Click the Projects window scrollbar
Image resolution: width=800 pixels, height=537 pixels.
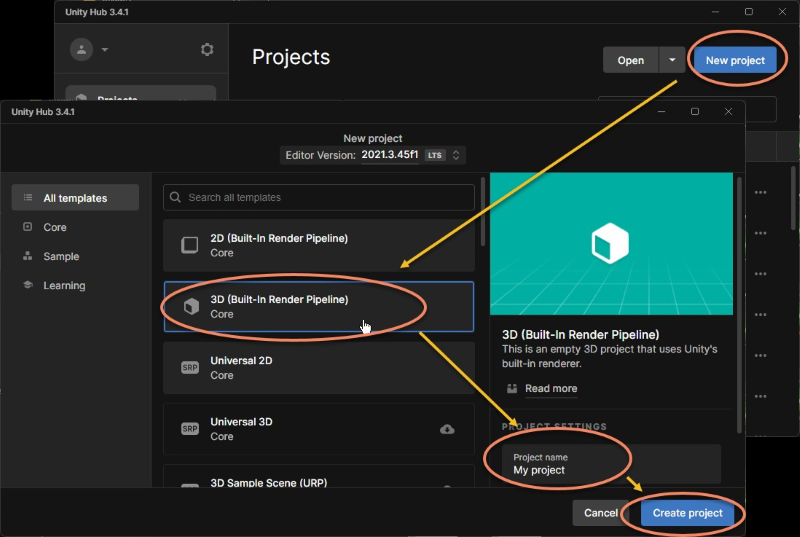click(x=793, y=198)
